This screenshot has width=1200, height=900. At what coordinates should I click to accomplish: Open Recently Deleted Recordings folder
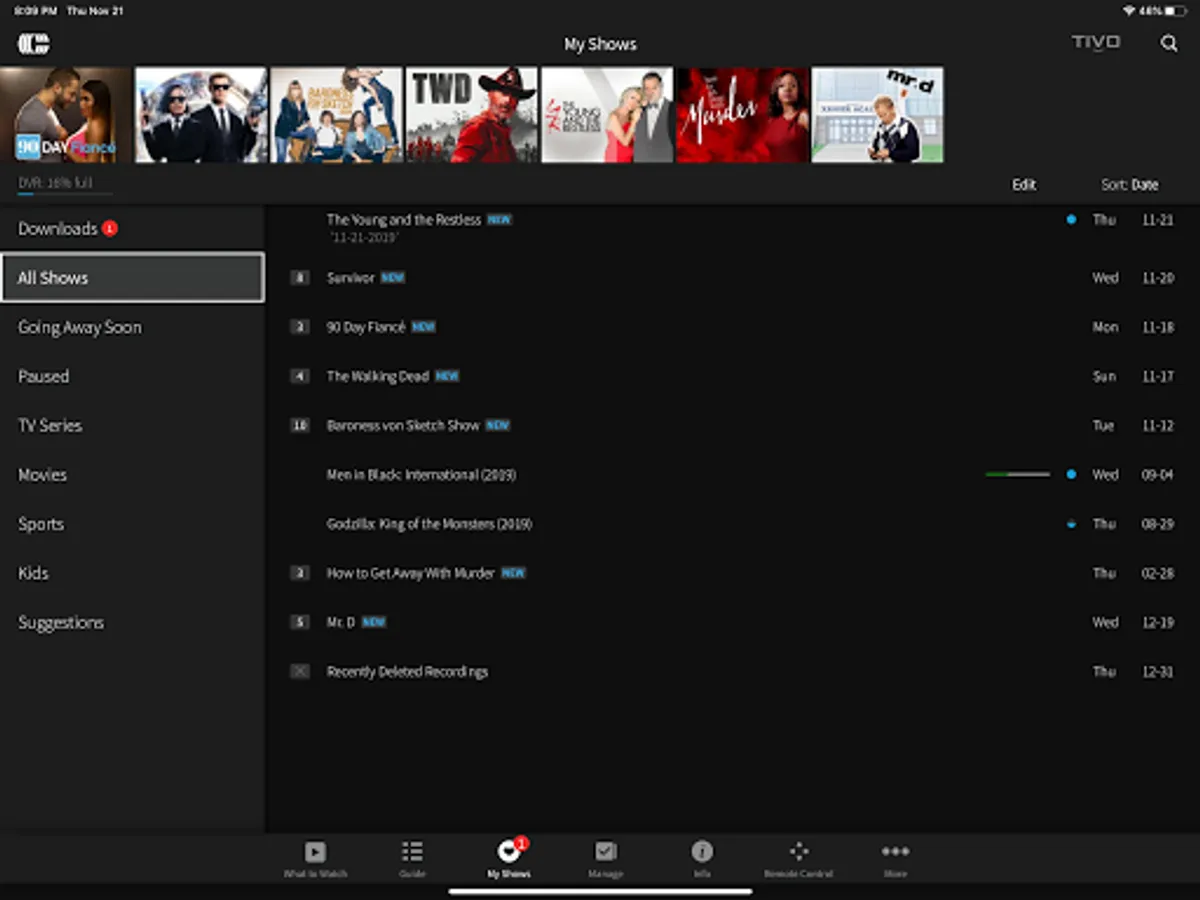pos(406,672)
